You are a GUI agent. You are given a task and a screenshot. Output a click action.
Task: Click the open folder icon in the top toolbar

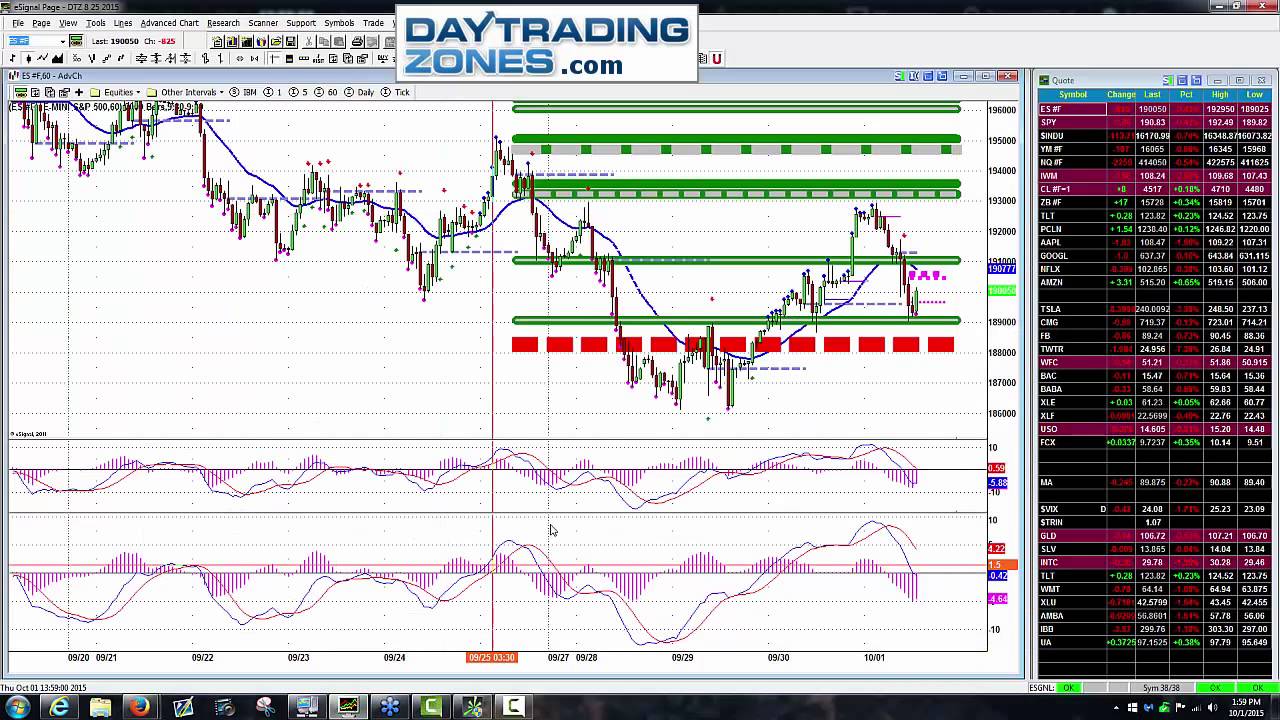pyautogui.click(x=277, y=41)
